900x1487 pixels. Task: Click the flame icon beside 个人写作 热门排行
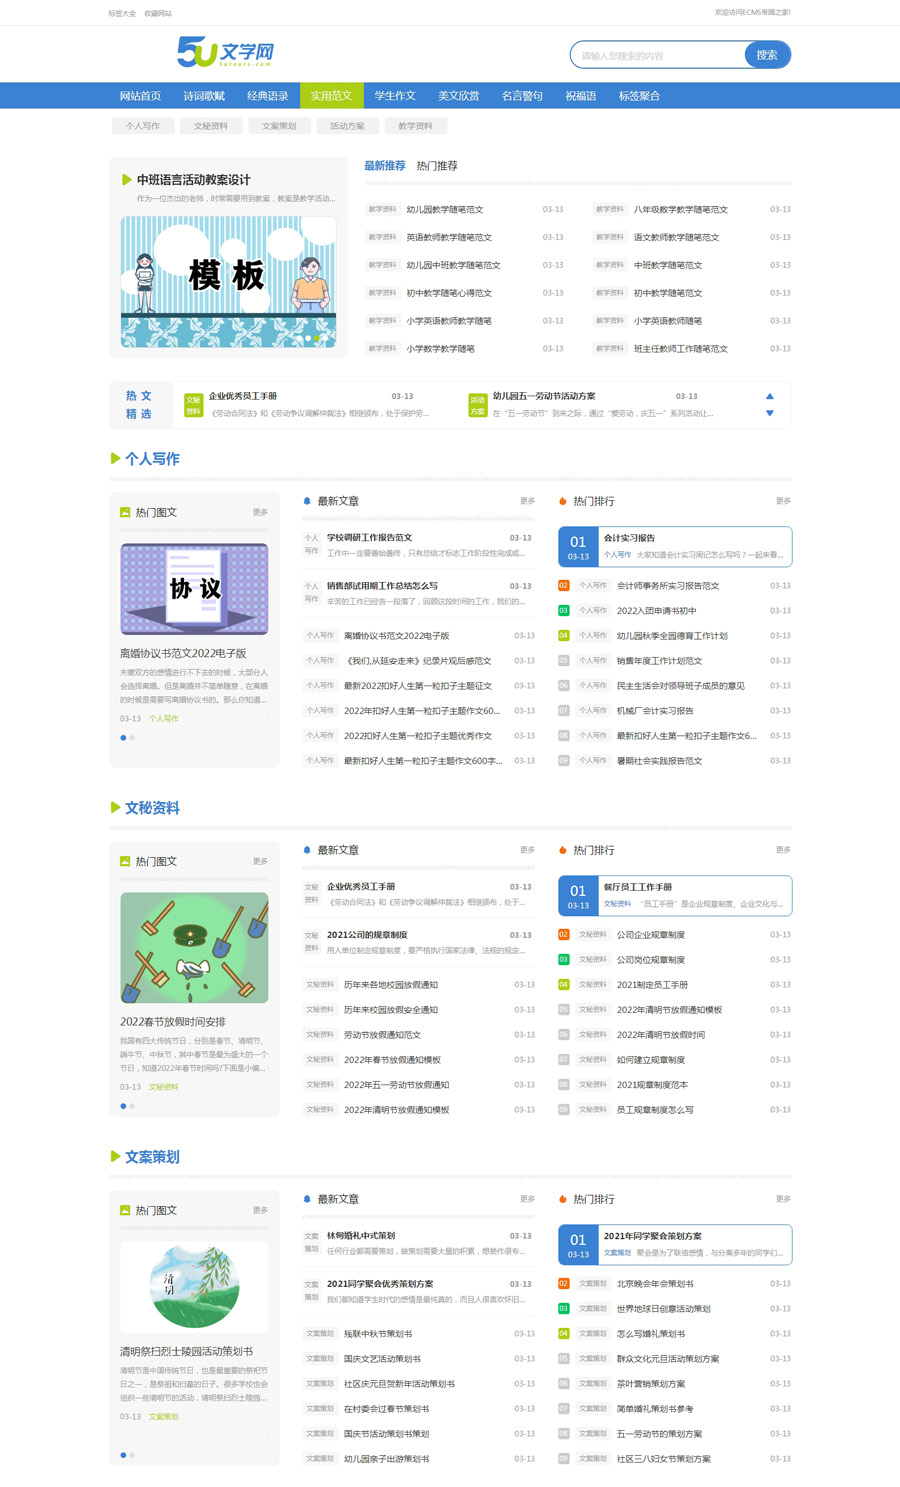[x=563, y=501]
